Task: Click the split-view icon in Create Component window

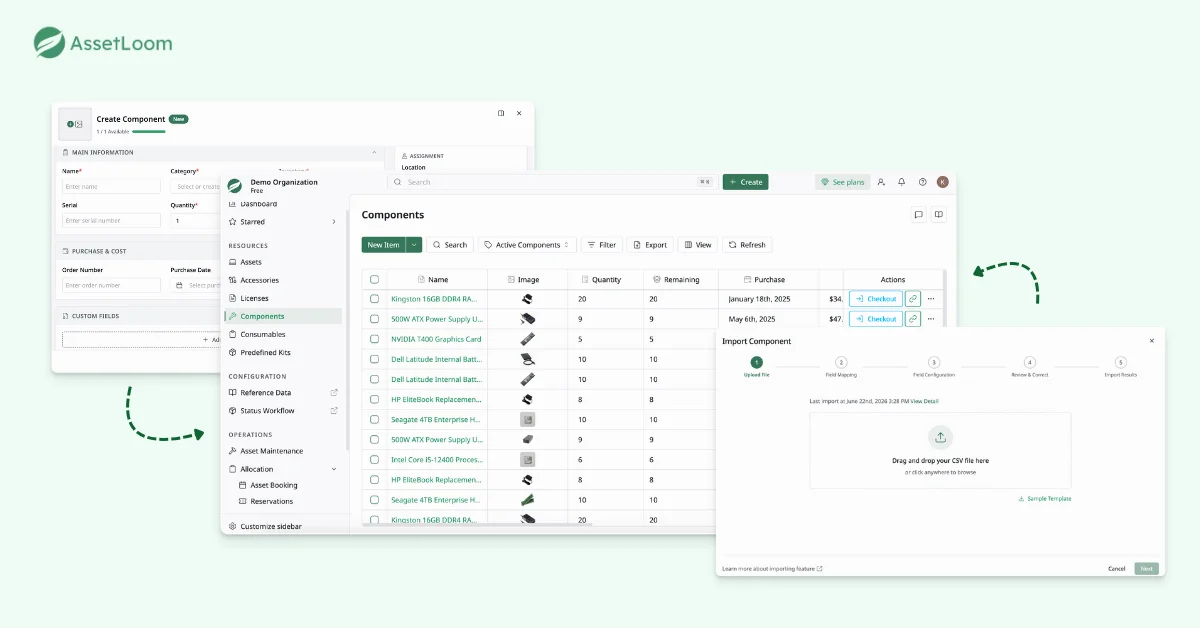Action: pos(501,113)
